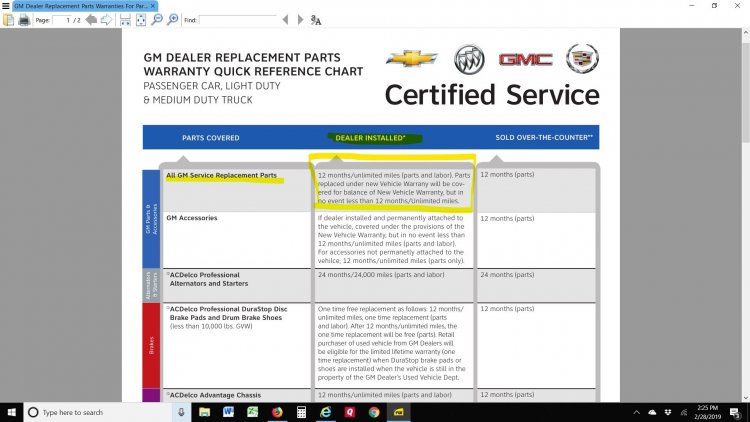Click the Zoom In magnifier
750x422 pixels.
point(172,20)
